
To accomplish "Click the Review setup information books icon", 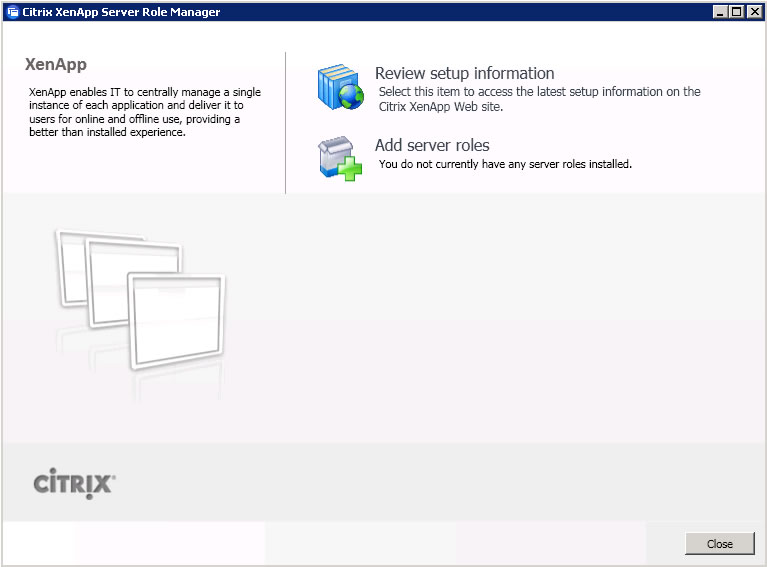I will tap(340, 87).
